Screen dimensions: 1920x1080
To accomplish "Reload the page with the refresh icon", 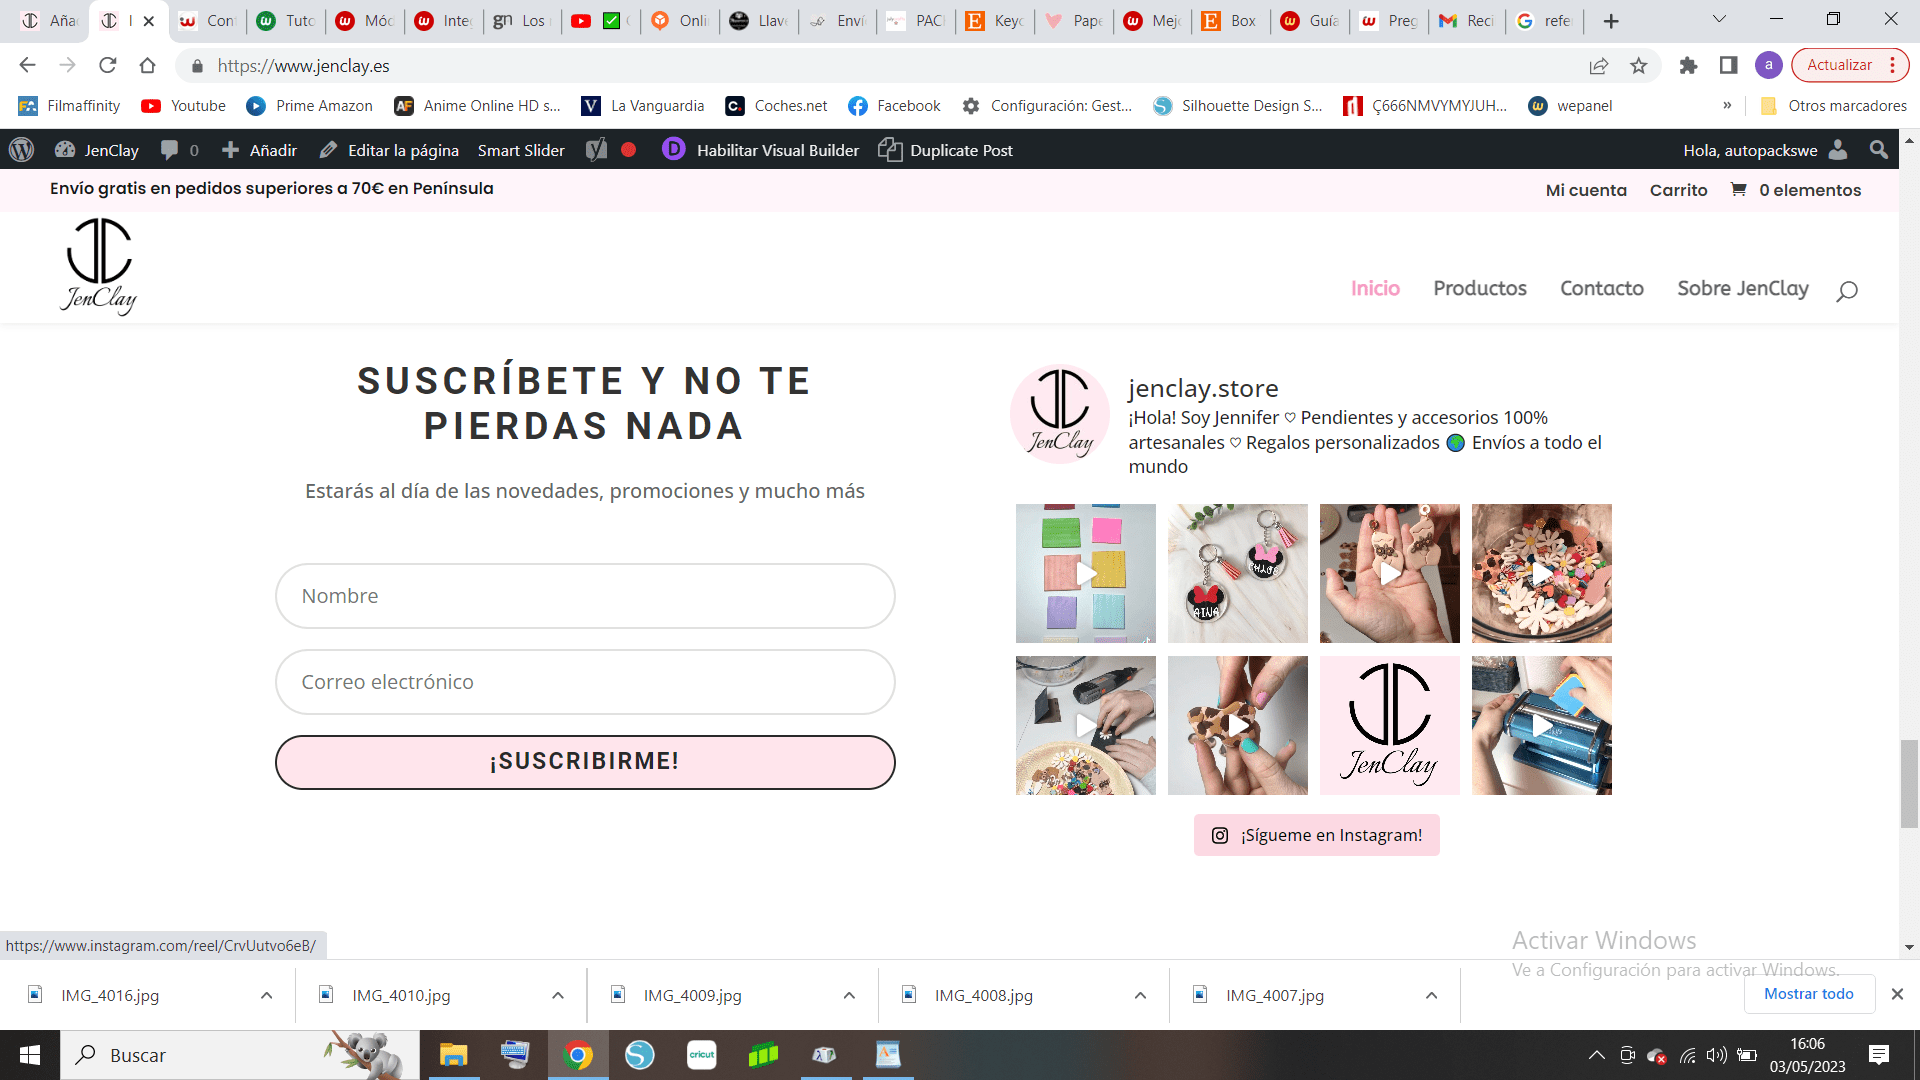I will (x=107, y=65).
